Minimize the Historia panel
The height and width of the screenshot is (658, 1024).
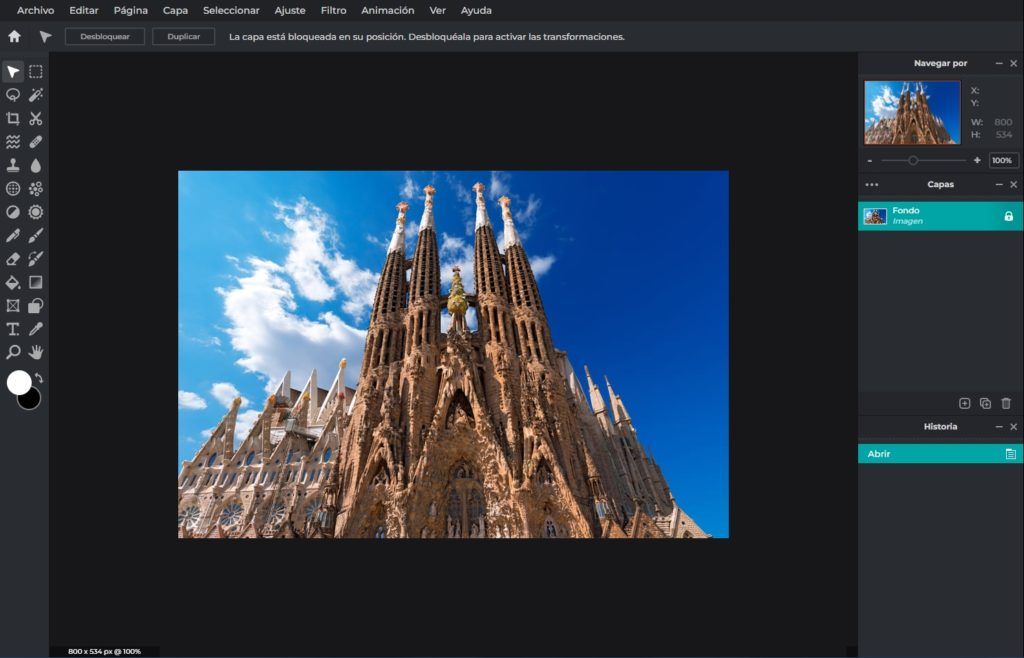(x=998, y=427)
